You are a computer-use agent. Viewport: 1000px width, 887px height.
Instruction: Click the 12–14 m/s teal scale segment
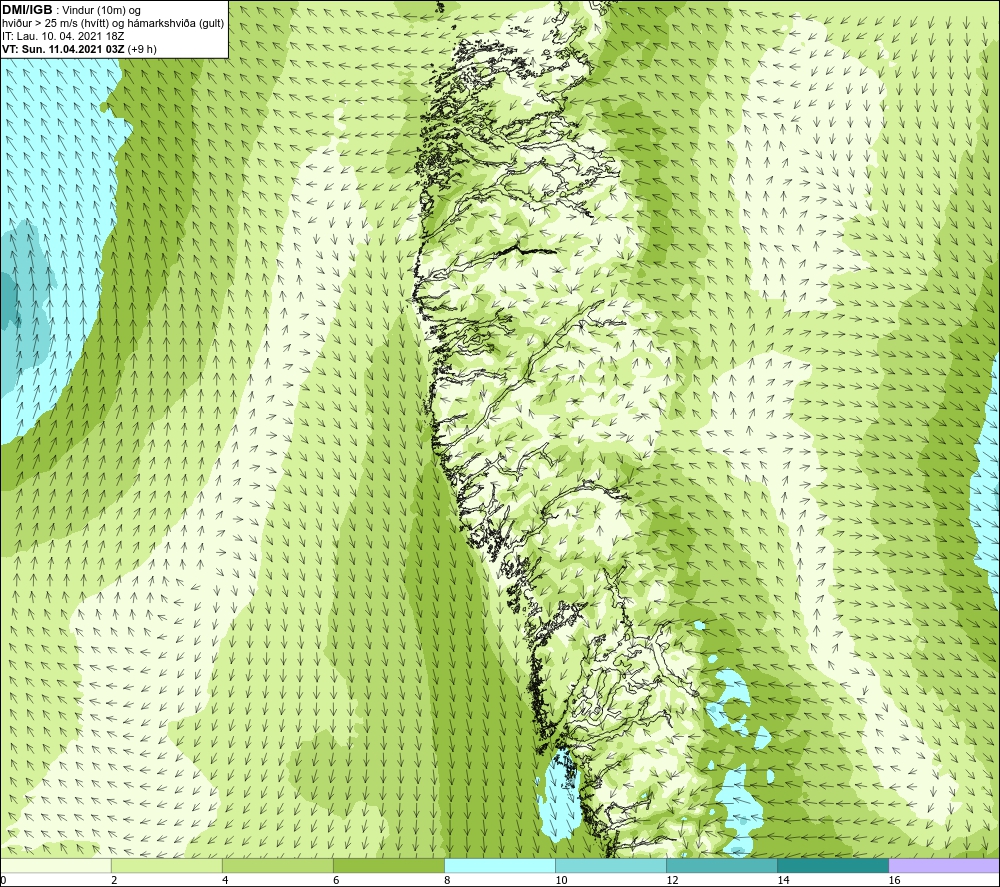click(x=722, y=865)
